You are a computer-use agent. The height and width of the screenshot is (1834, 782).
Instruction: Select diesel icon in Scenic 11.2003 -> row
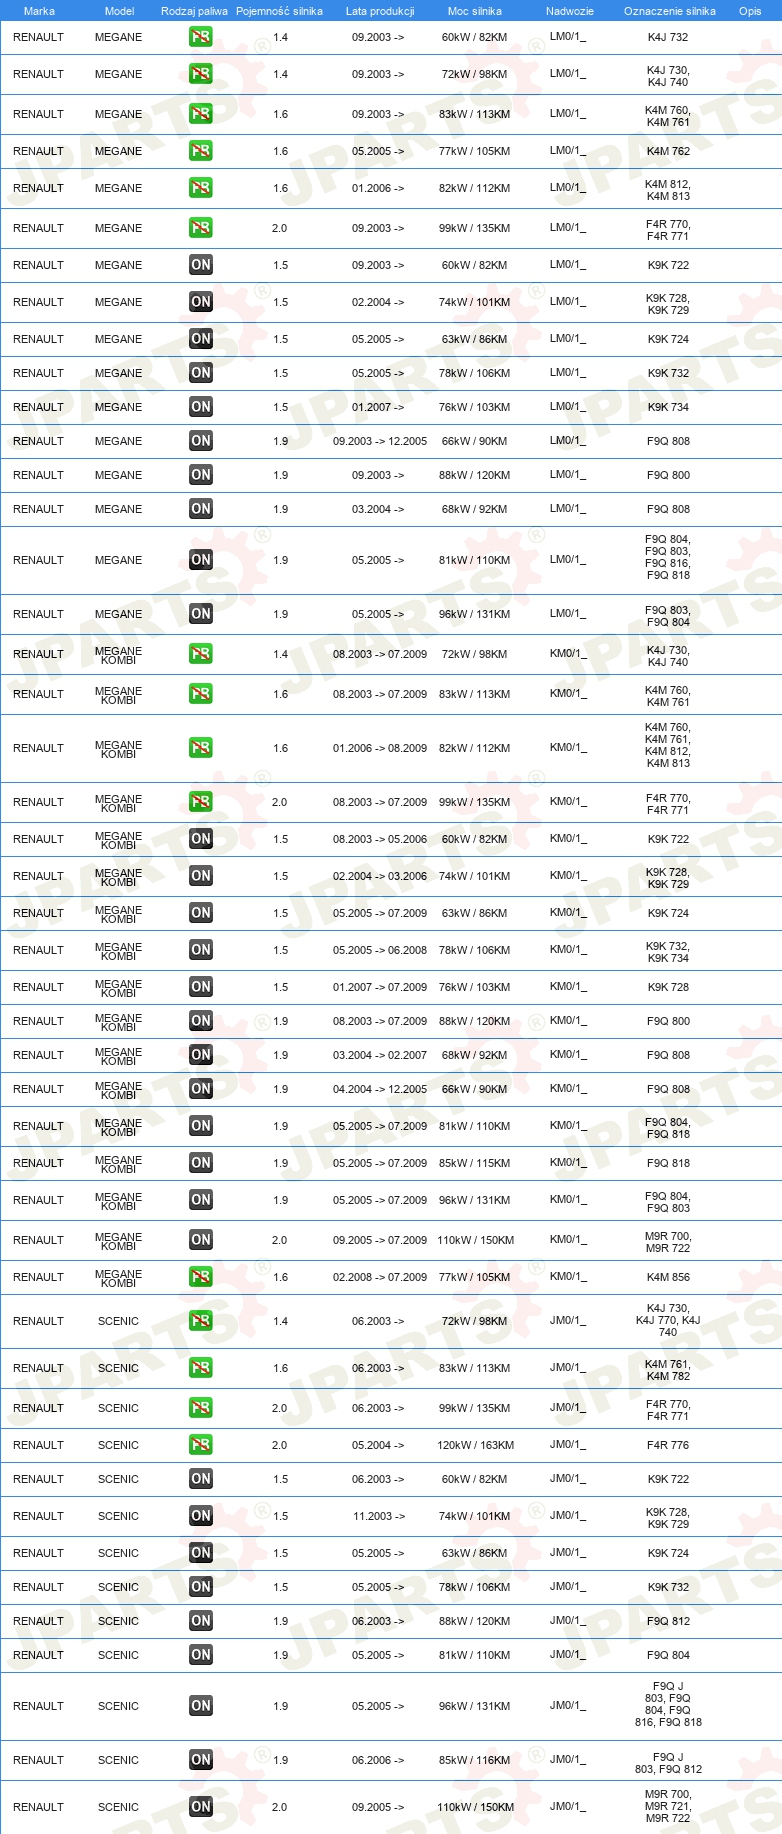[201, 1516]
